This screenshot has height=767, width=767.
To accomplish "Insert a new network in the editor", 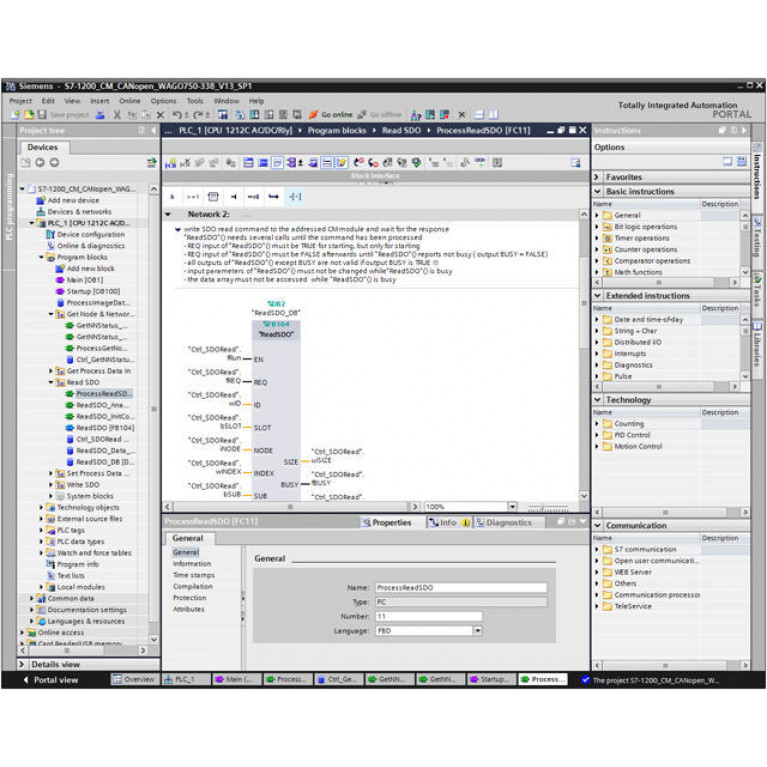I will 171,163.
